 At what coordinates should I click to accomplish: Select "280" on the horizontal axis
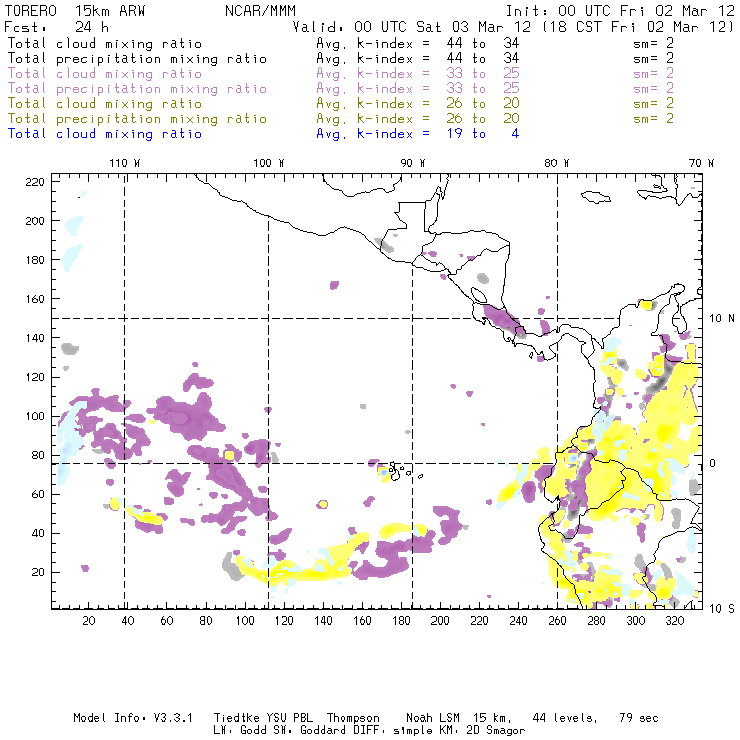tap(597, 621)
